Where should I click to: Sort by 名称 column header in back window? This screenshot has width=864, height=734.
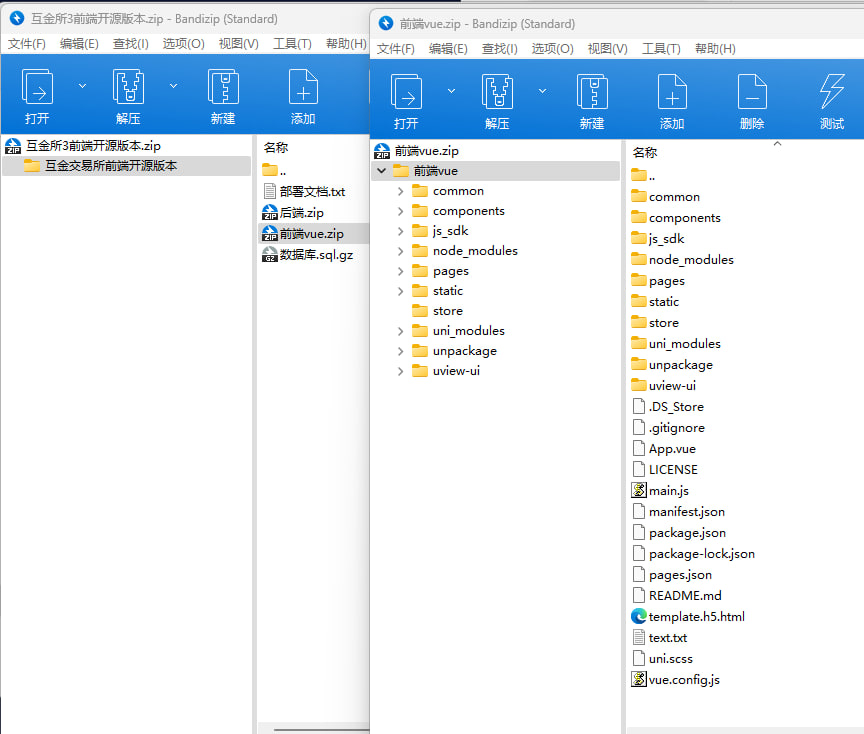(276, 148)
